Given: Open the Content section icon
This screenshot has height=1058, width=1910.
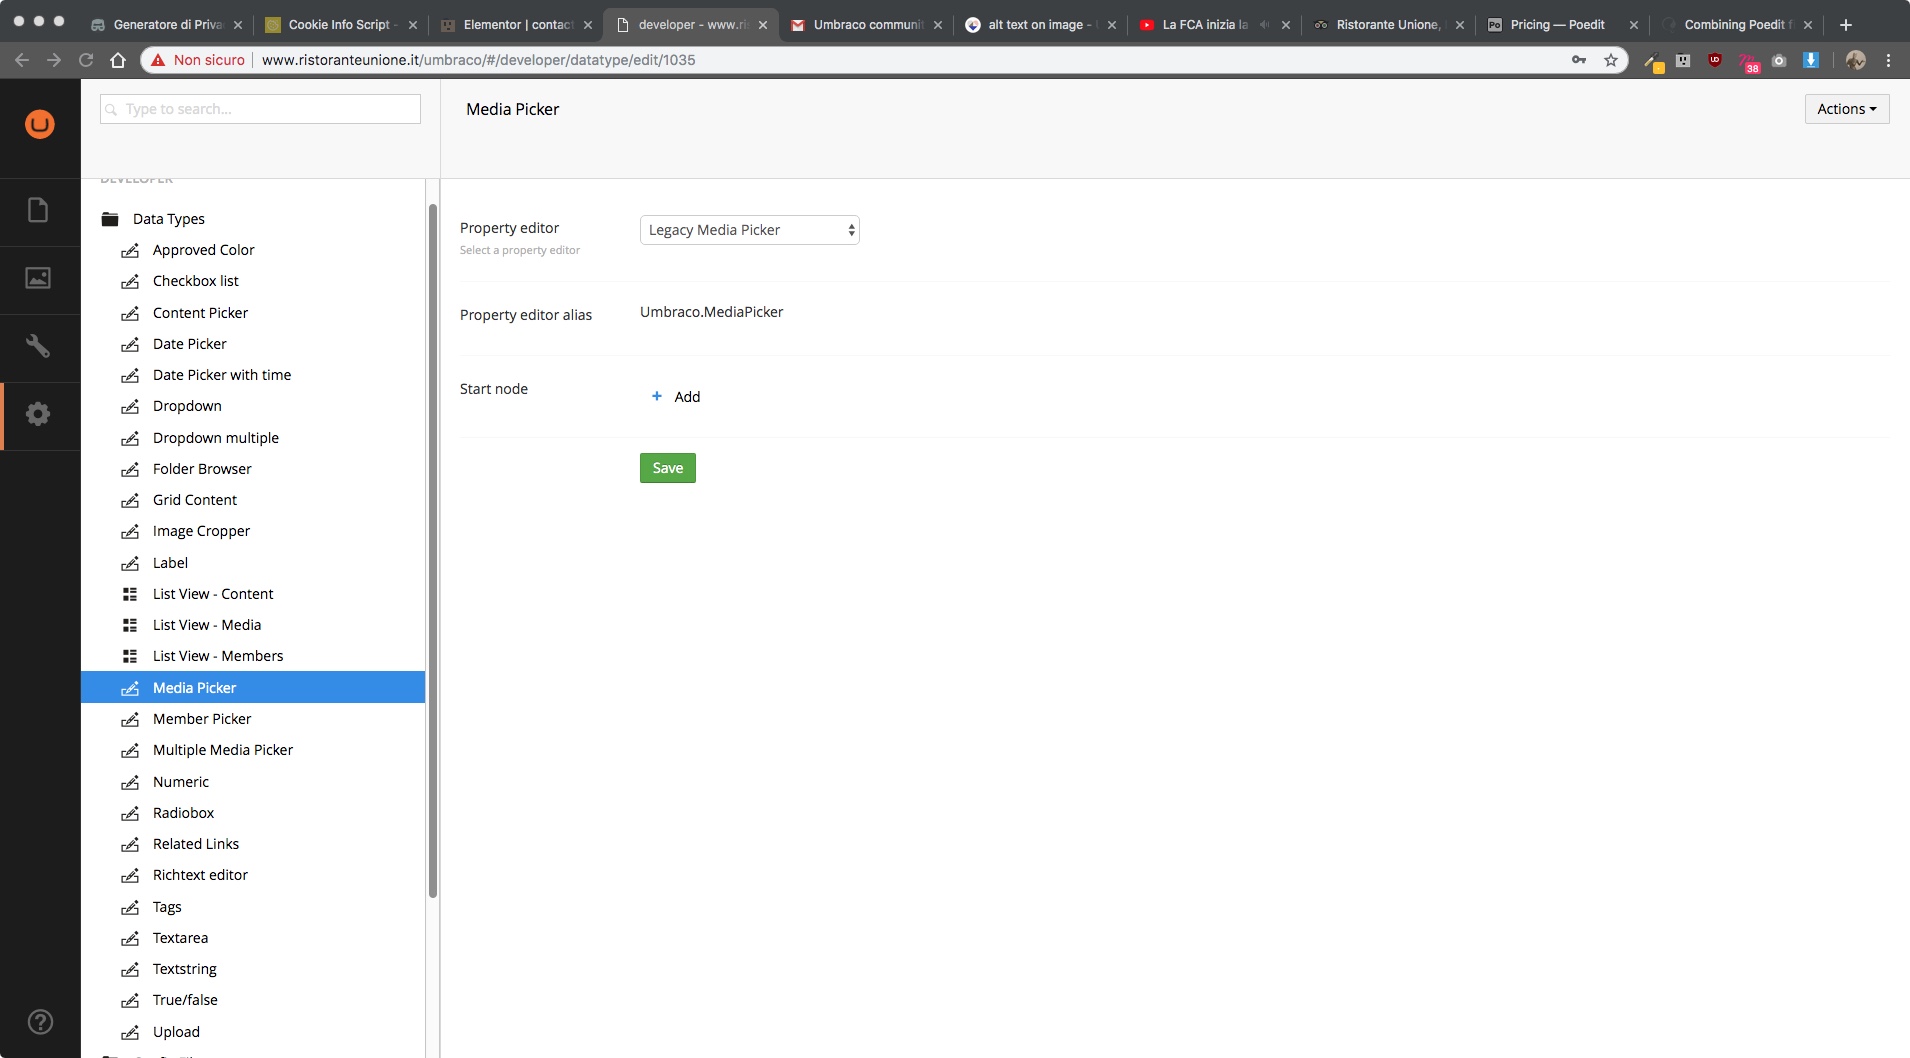Looking at the screenshot, I should tap(38, 211).
